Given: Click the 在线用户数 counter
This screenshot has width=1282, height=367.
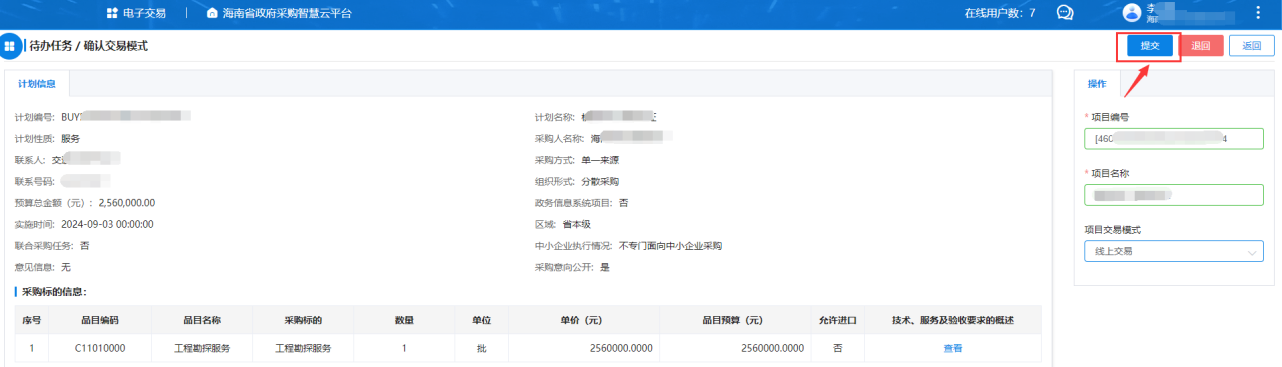Looking at the screenshot, I should pos(999,13).
